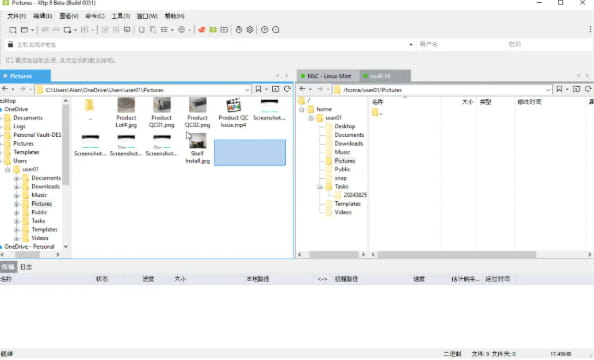594x360 pixels.
Task: Click the red Xshell bird icon in toolbar
Action: coord(202,30)
